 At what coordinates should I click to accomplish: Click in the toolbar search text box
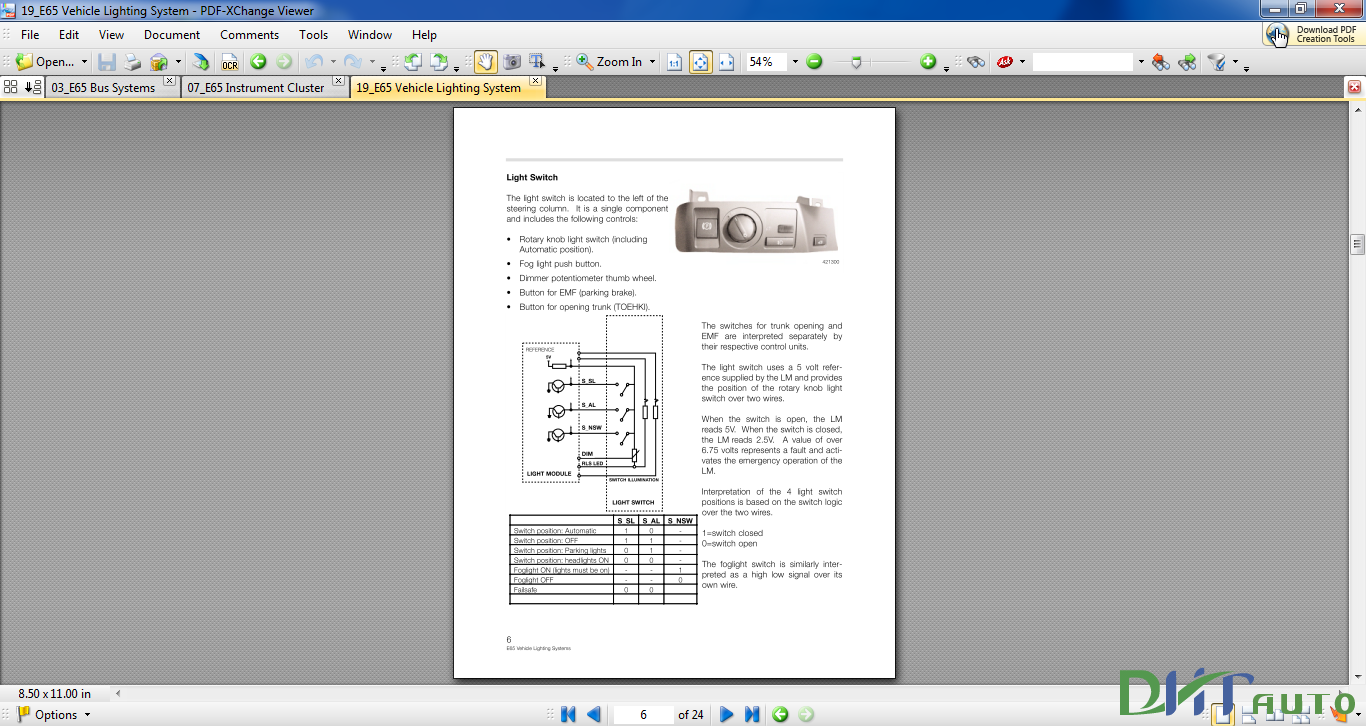[1083, 62]
